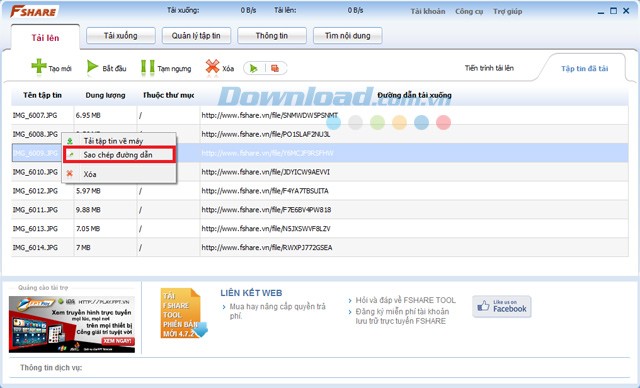Image resolution: width=640 pixels, height=388 pixels.
Task: Click the Like us on Facebook button
Action: click(502, 306)
